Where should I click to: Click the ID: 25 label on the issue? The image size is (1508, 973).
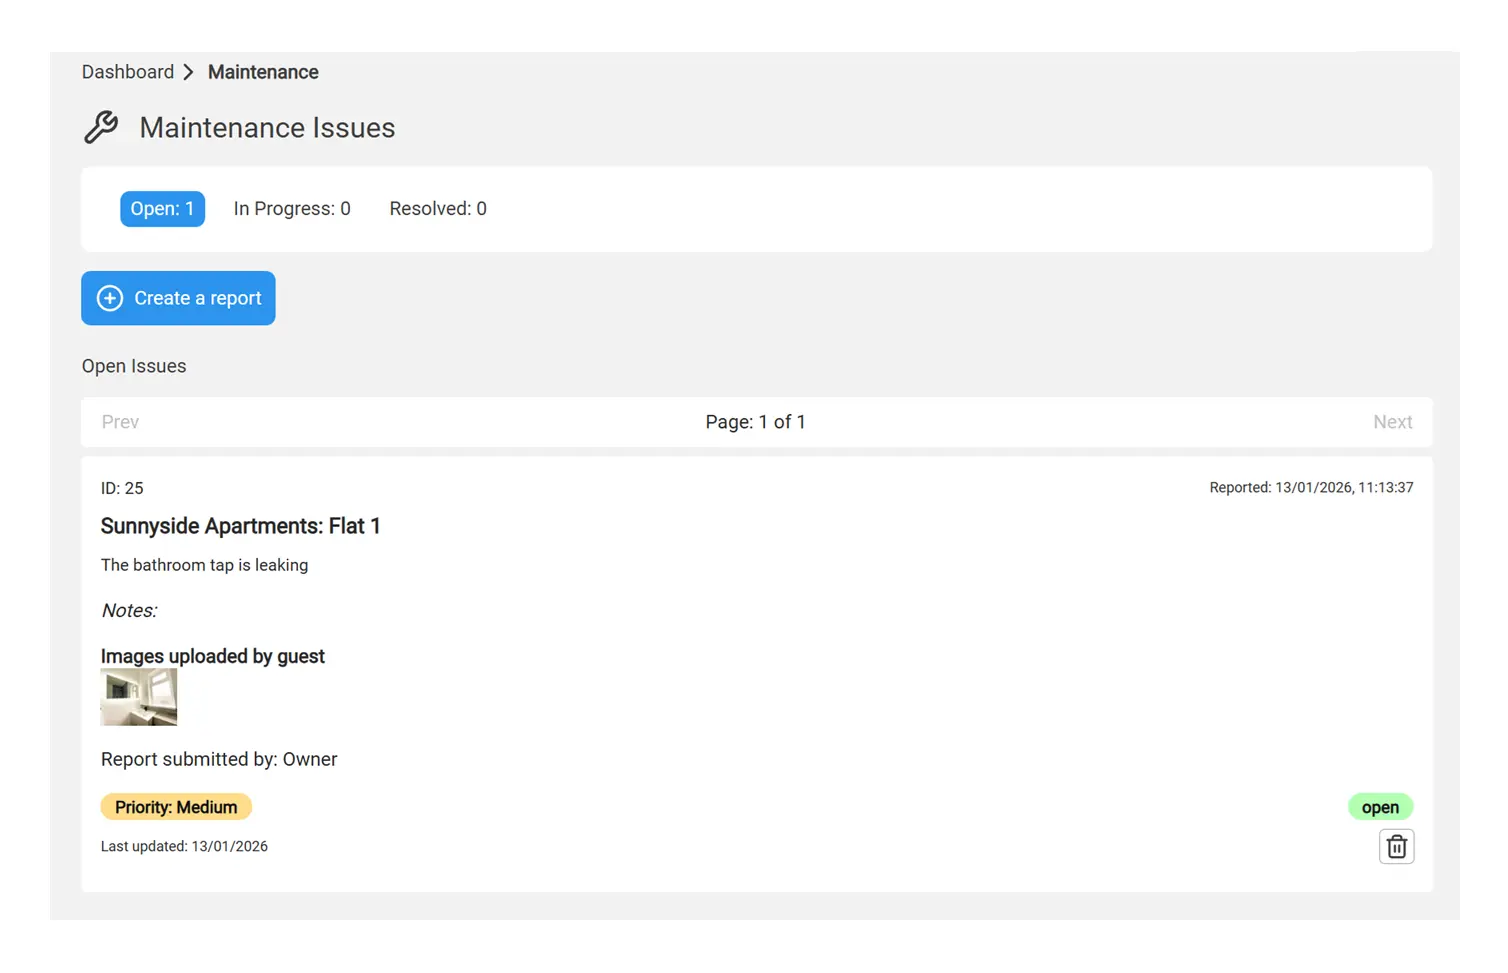(122, 488)
